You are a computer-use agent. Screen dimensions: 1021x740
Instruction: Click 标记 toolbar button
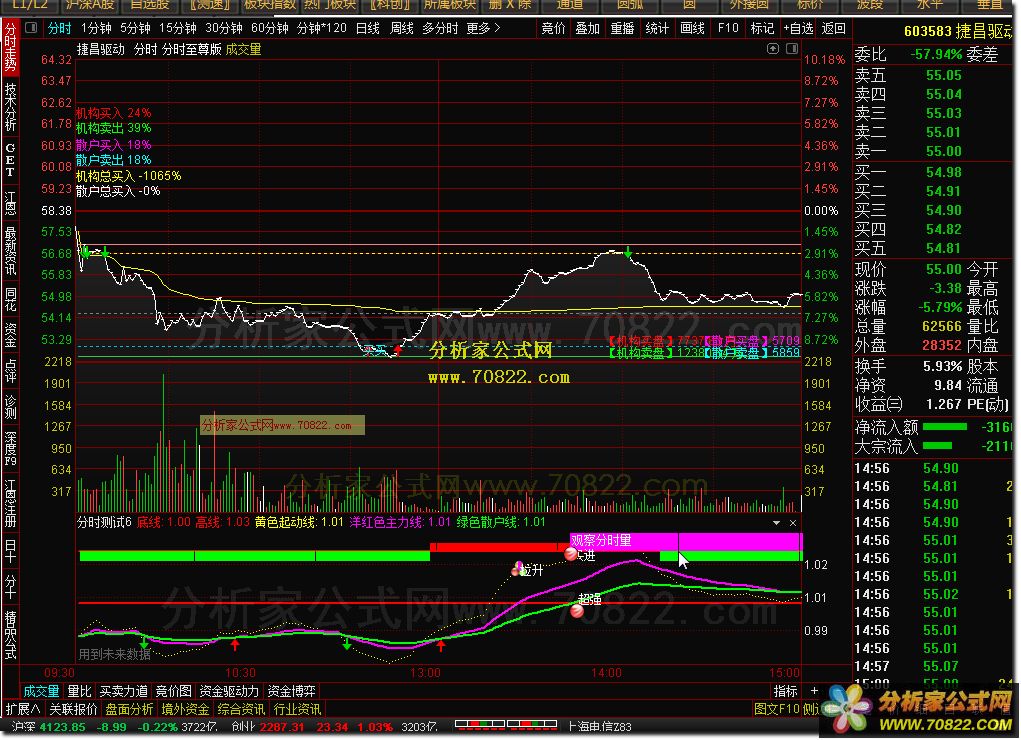click(762, 28)
